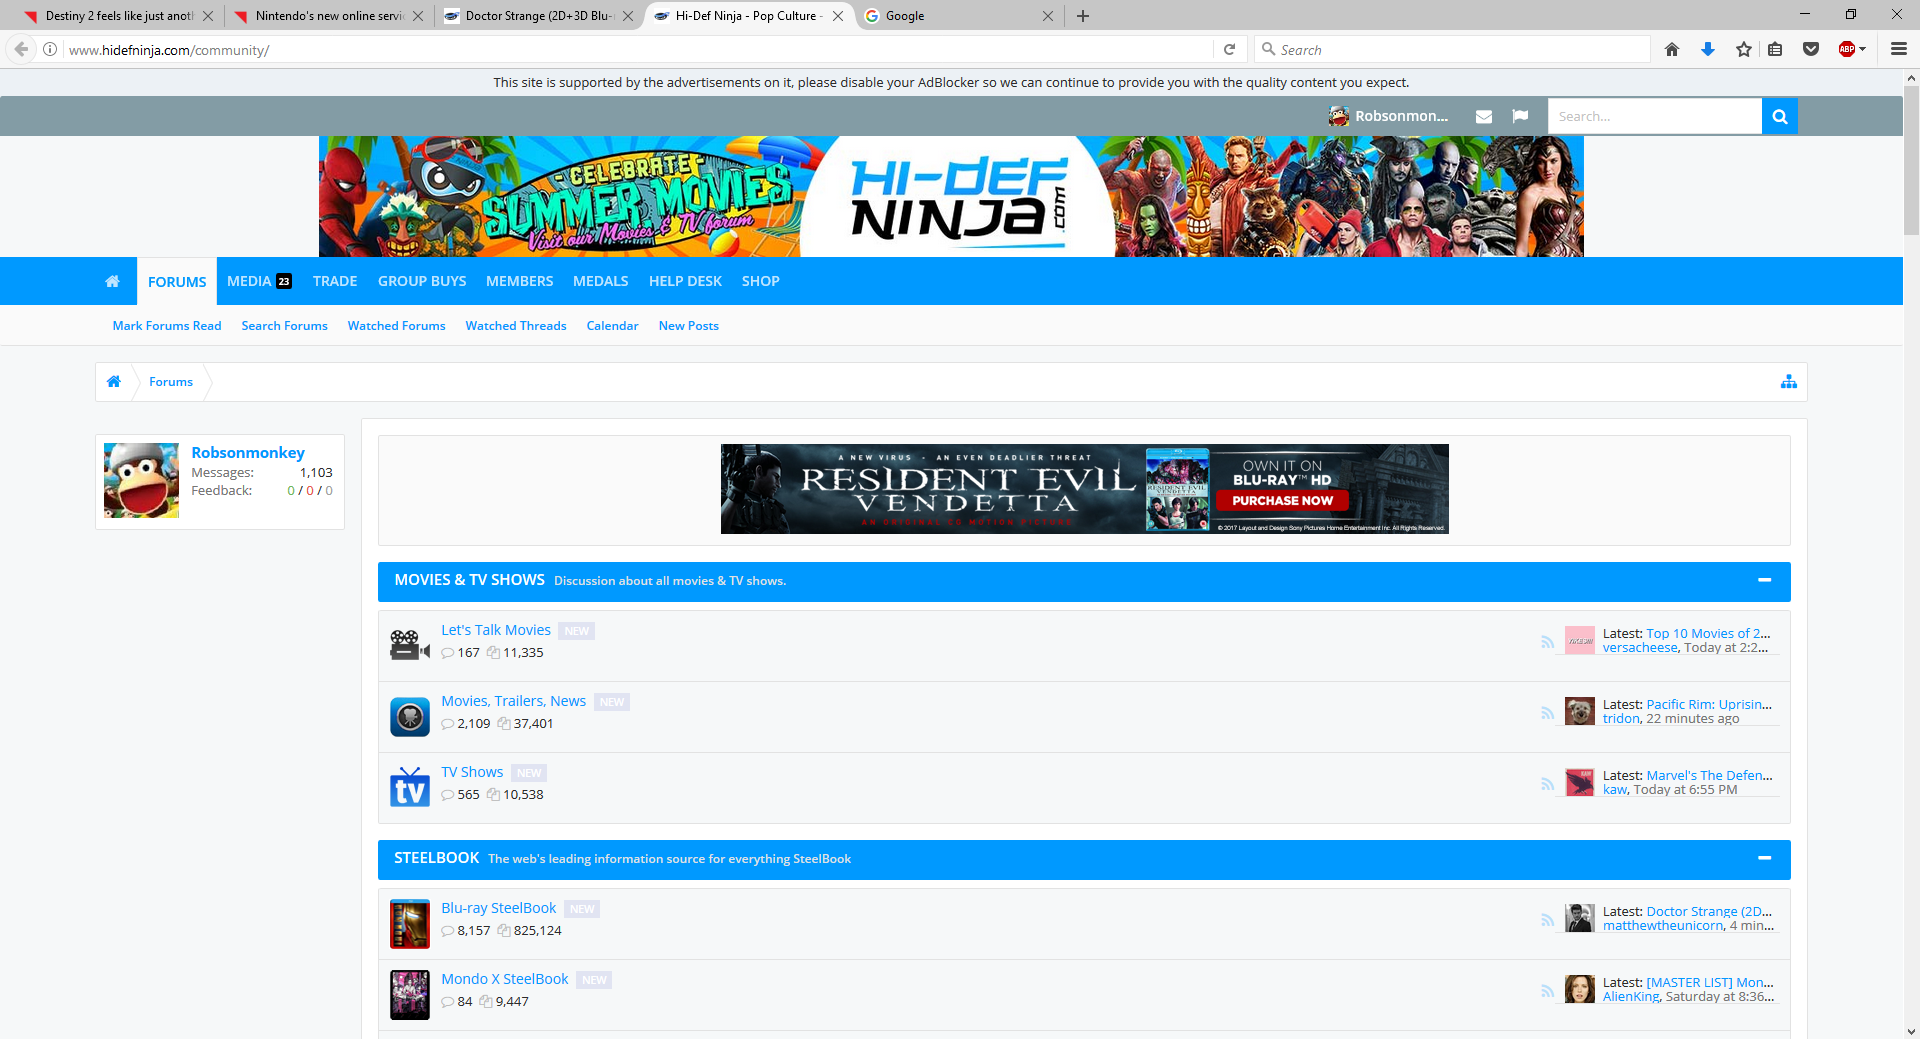
Task: Switch to the Nintendo's new online service tab
Action: tap(329, 16)
